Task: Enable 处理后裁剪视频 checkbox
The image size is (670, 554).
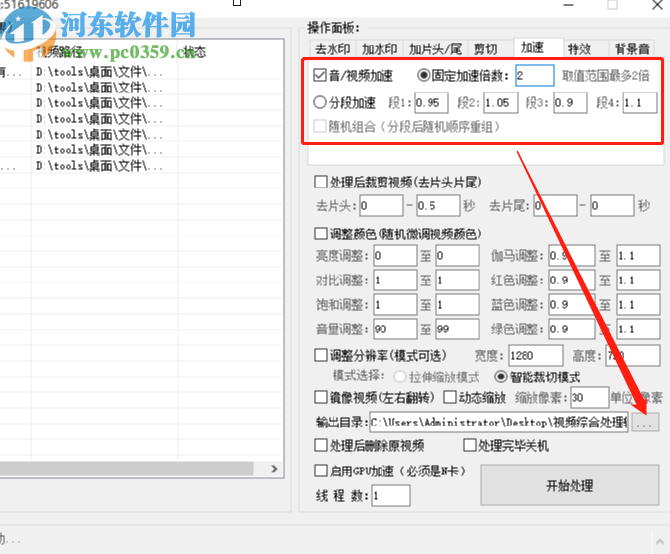Action: click(320, 182)
